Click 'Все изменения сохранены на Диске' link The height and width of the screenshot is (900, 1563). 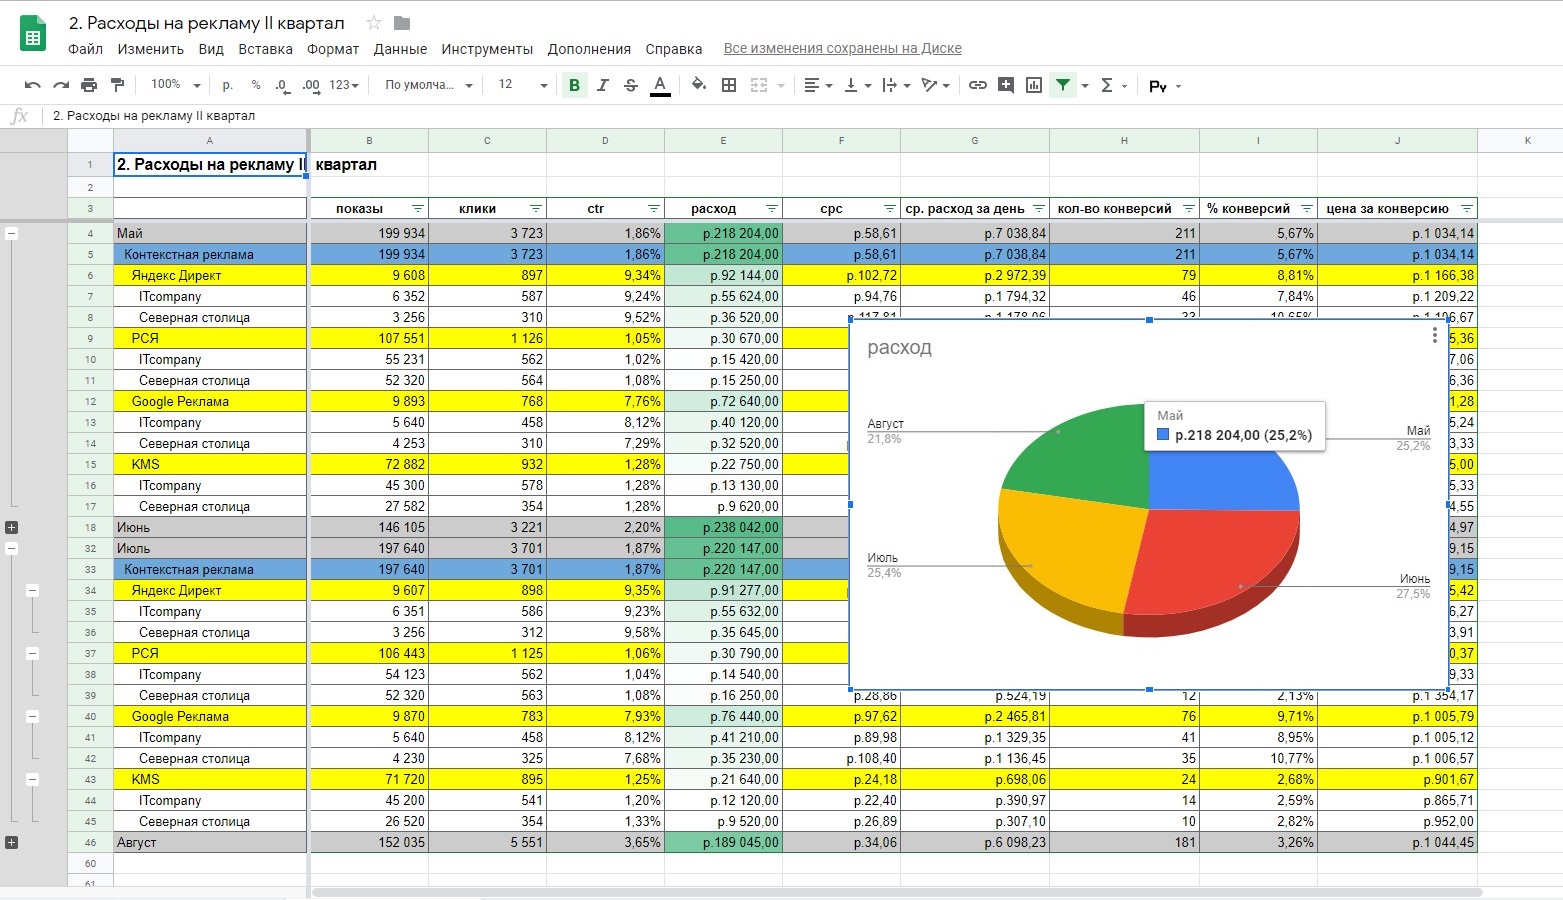[x=842, y=48]
